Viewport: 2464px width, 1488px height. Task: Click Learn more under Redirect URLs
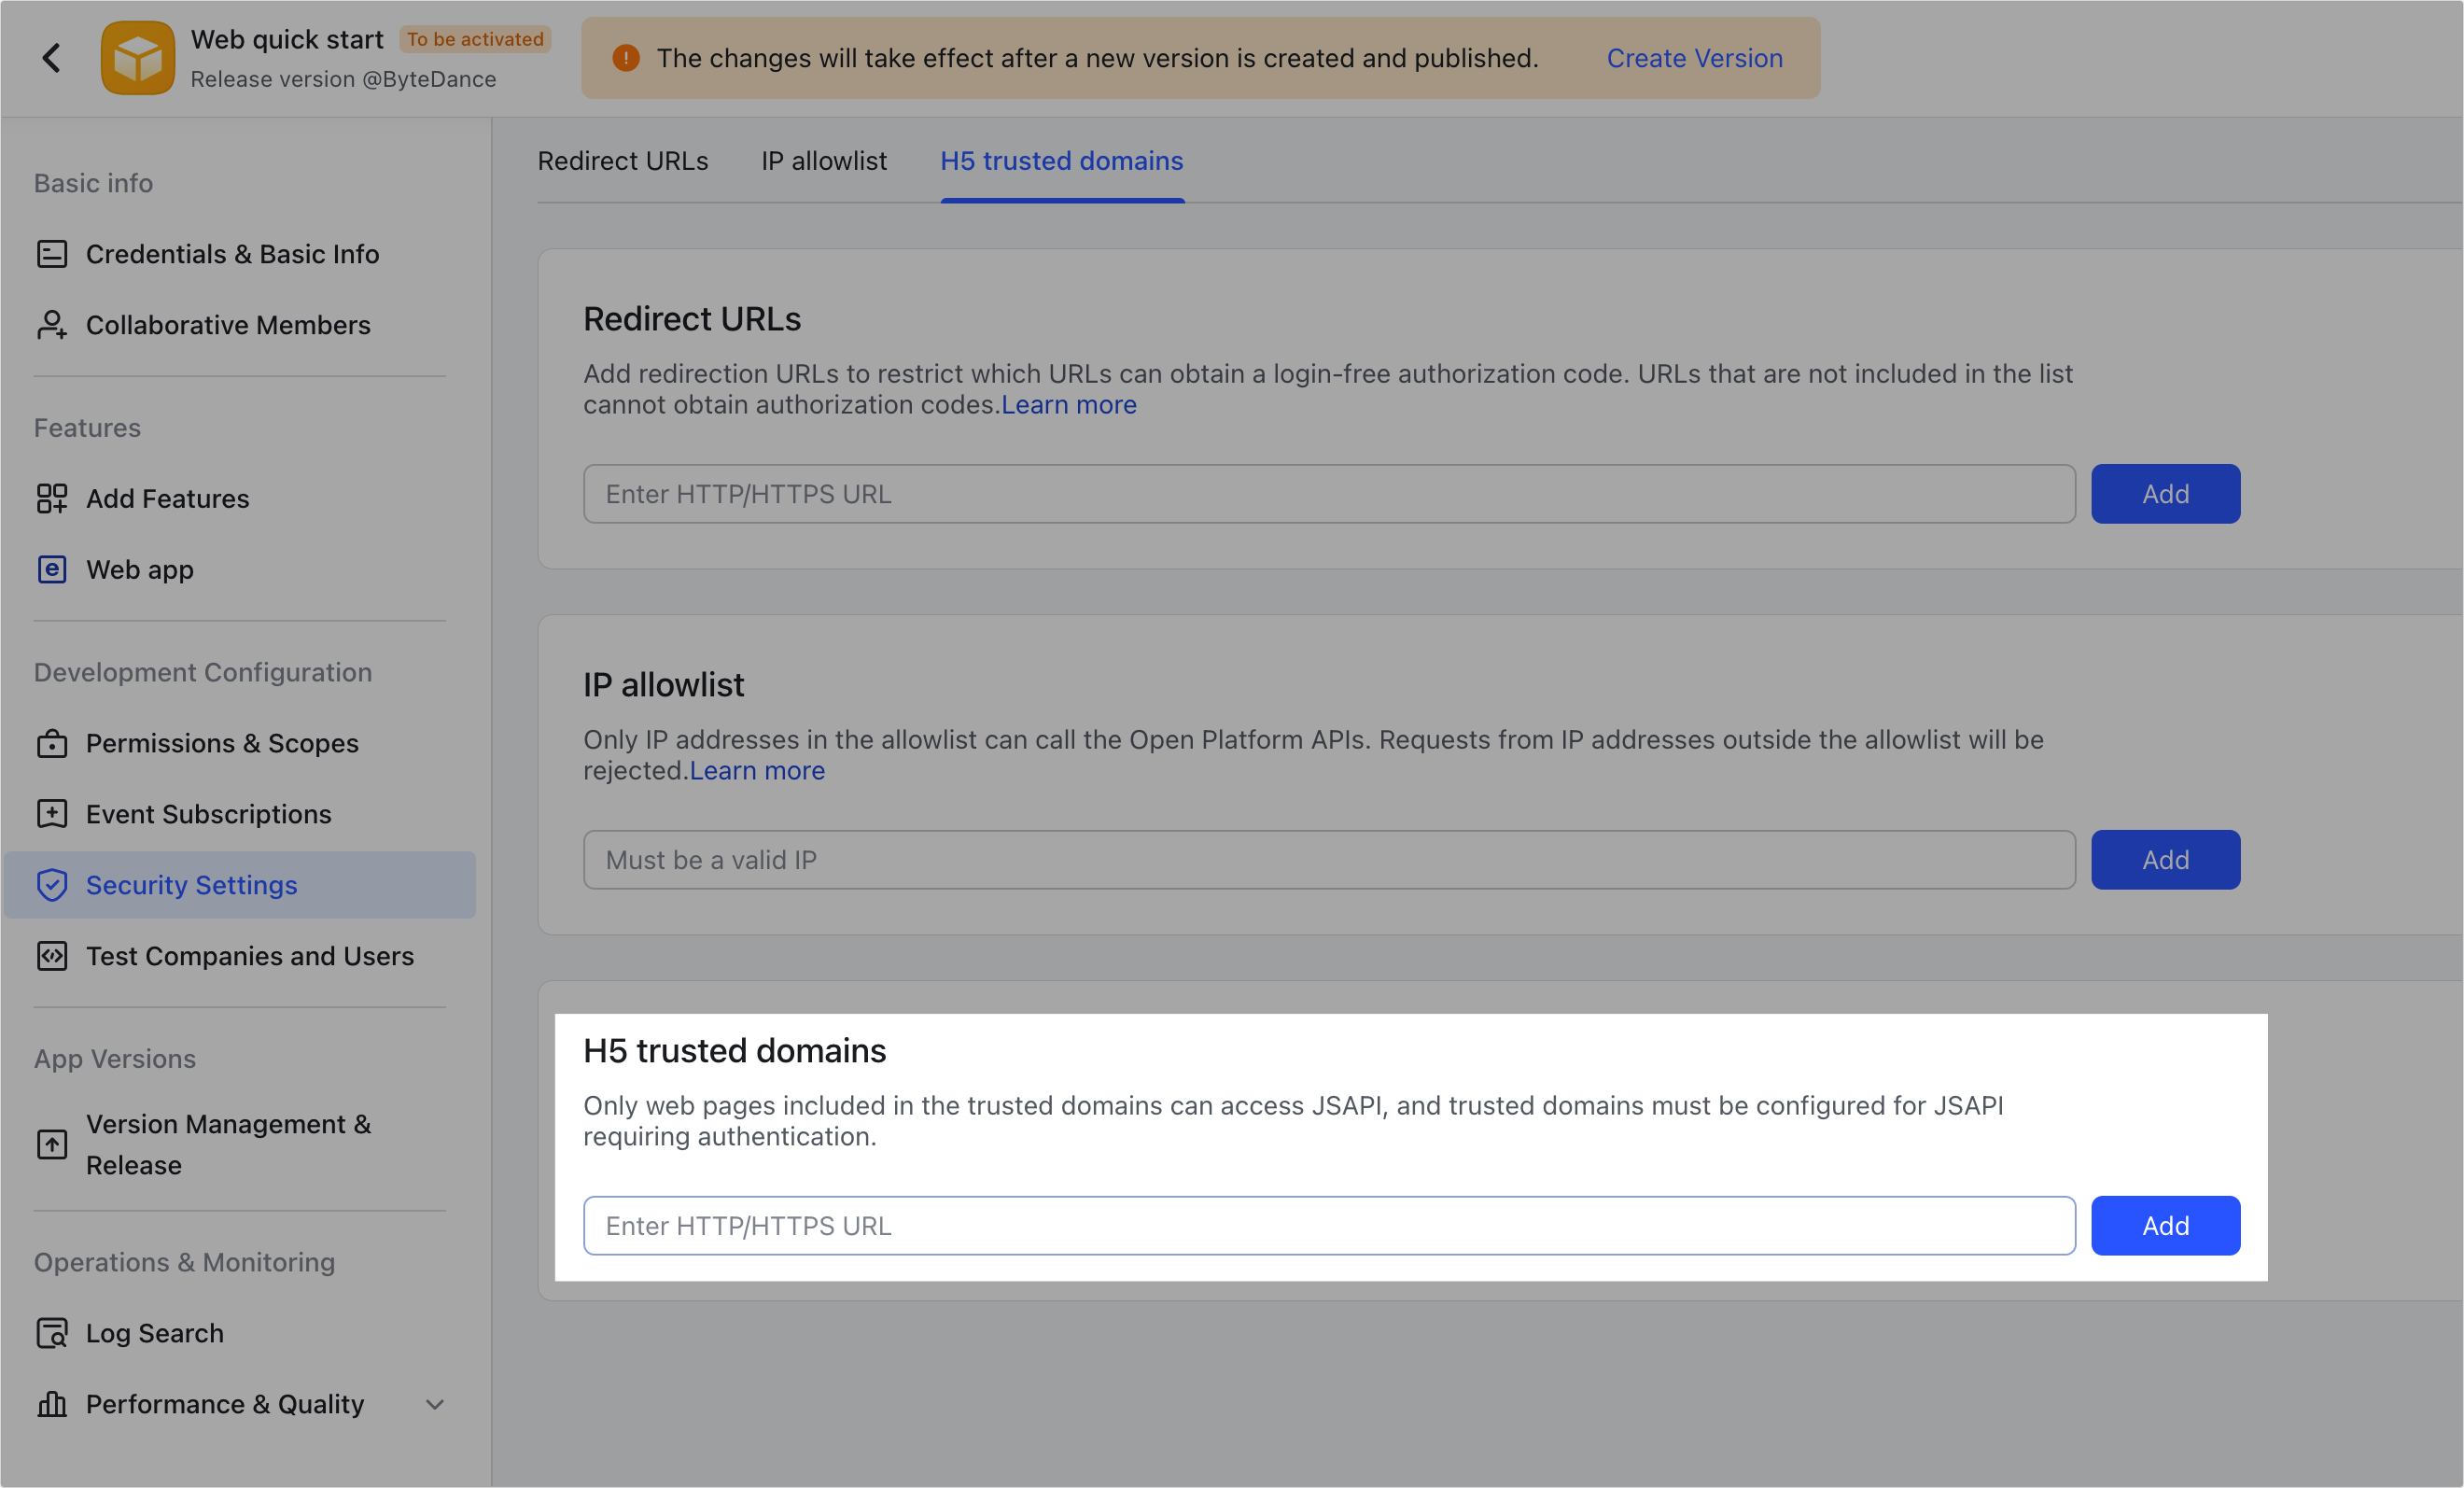1068,405
